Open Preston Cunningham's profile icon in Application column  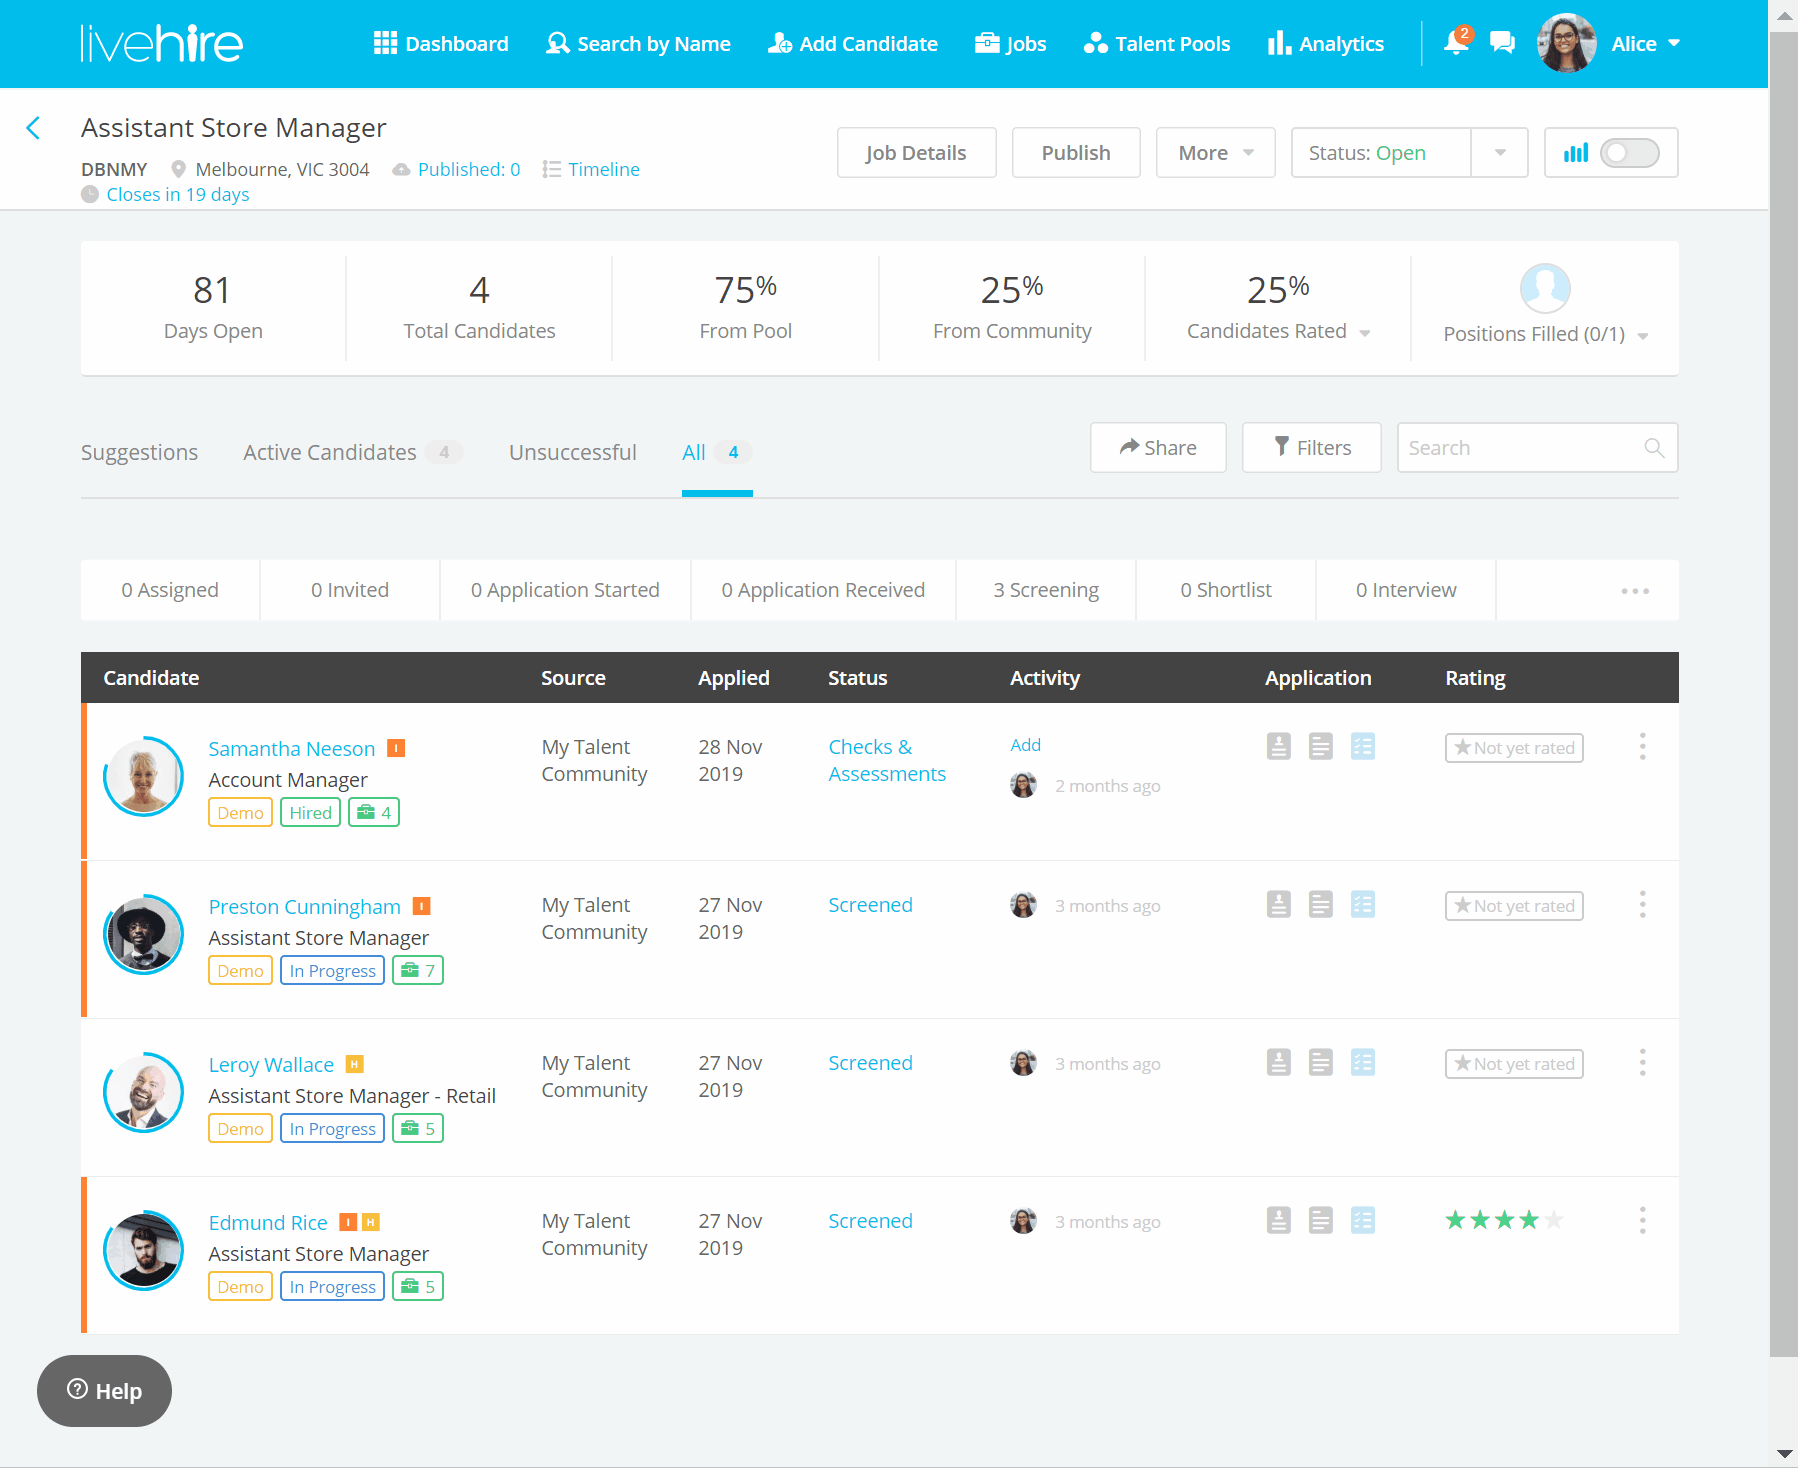(x=1279, y=904)
